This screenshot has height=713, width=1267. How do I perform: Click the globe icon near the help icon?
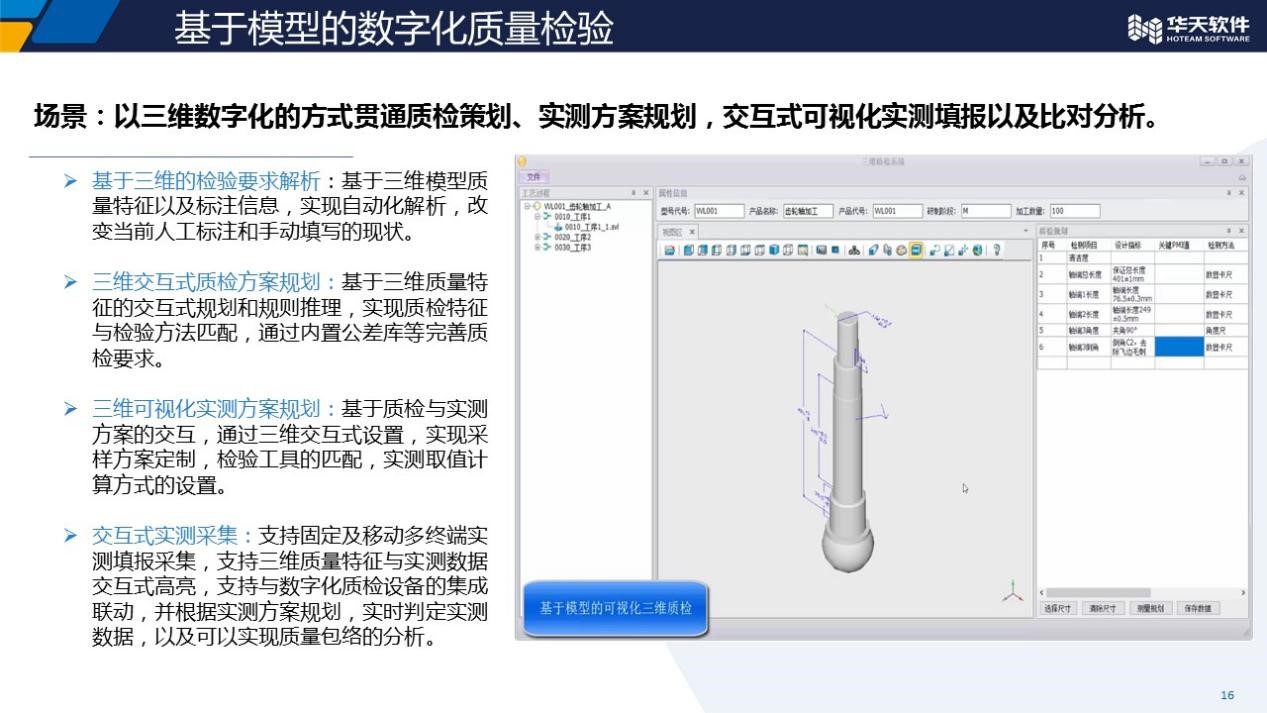pos(977,250)
